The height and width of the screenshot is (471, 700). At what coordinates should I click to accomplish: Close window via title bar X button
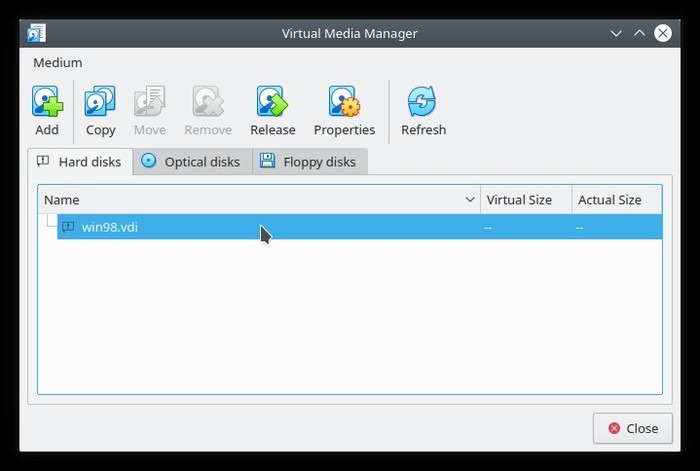(662, 33)
